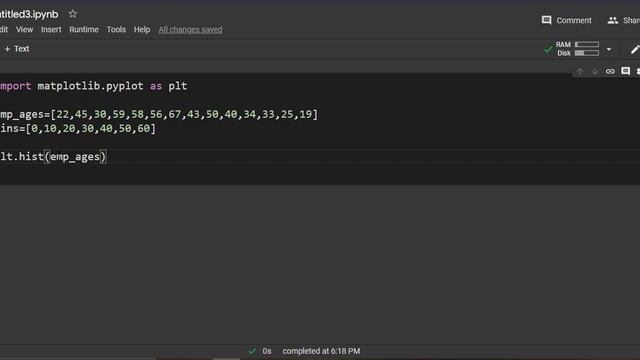Click the Comment speech bubble icon
Image resolution: width=640 pixels, height=360 pixels.
coord(547,20)
